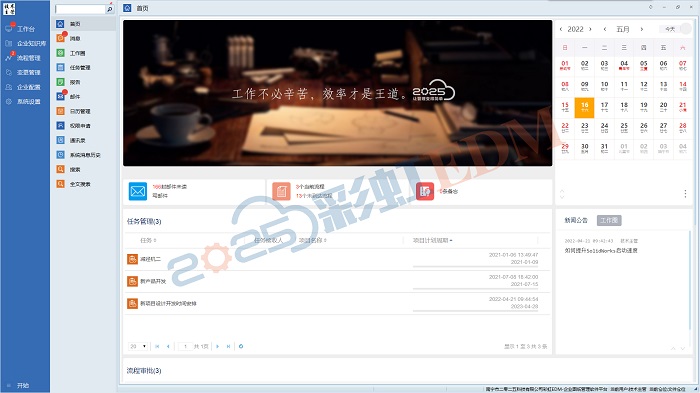Focus the navigation search input field
700x393 pixels.
click(x=80, y=9)
